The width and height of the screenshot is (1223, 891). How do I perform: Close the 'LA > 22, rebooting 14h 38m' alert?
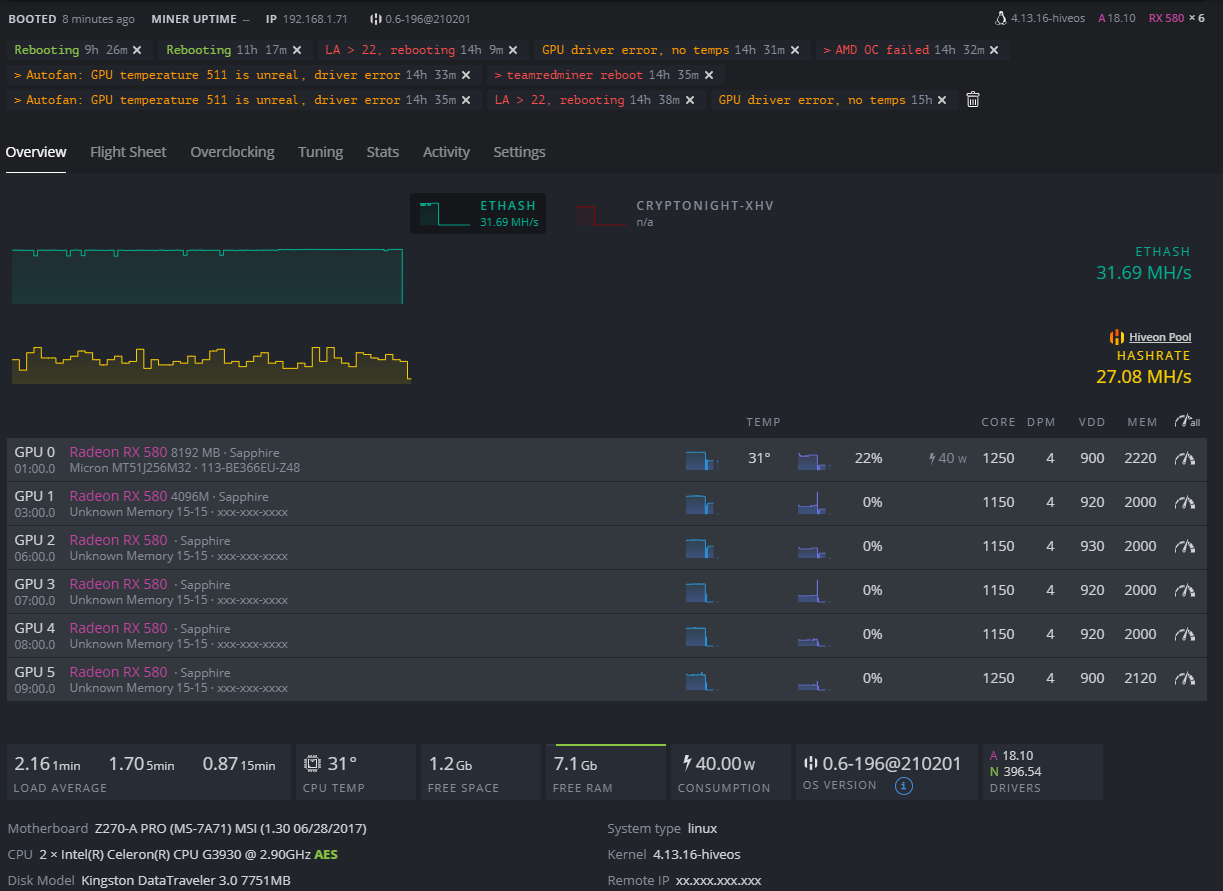coord(690,100)
